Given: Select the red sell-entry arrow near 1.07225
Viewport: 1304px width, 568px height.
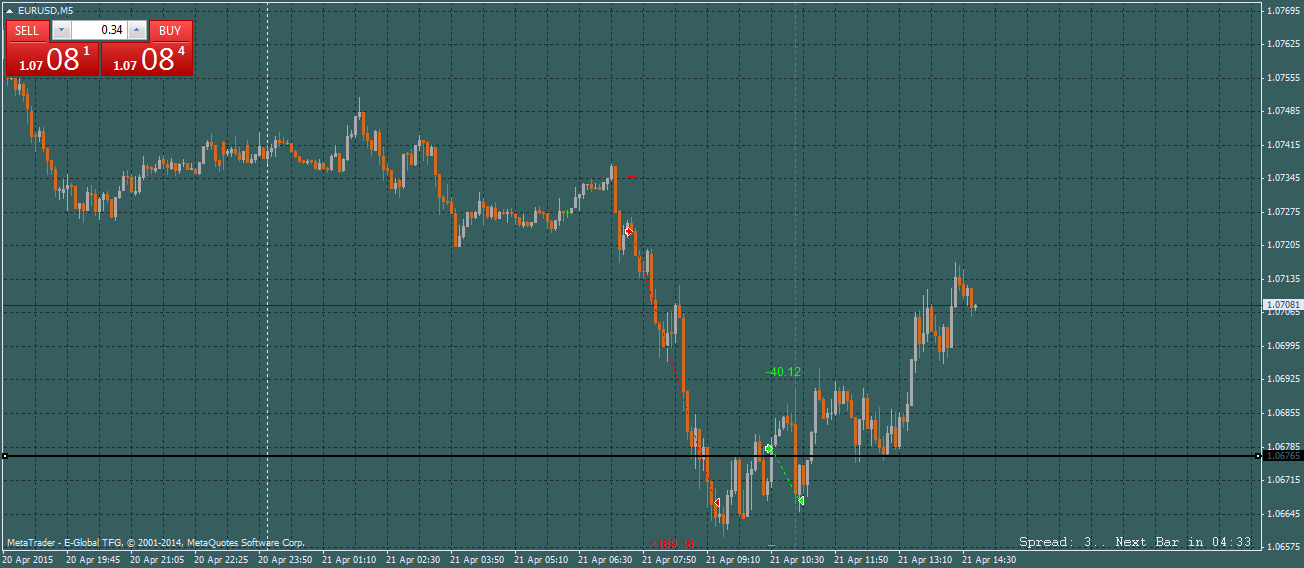Looking at the screenshot, I should pos(629,231).
